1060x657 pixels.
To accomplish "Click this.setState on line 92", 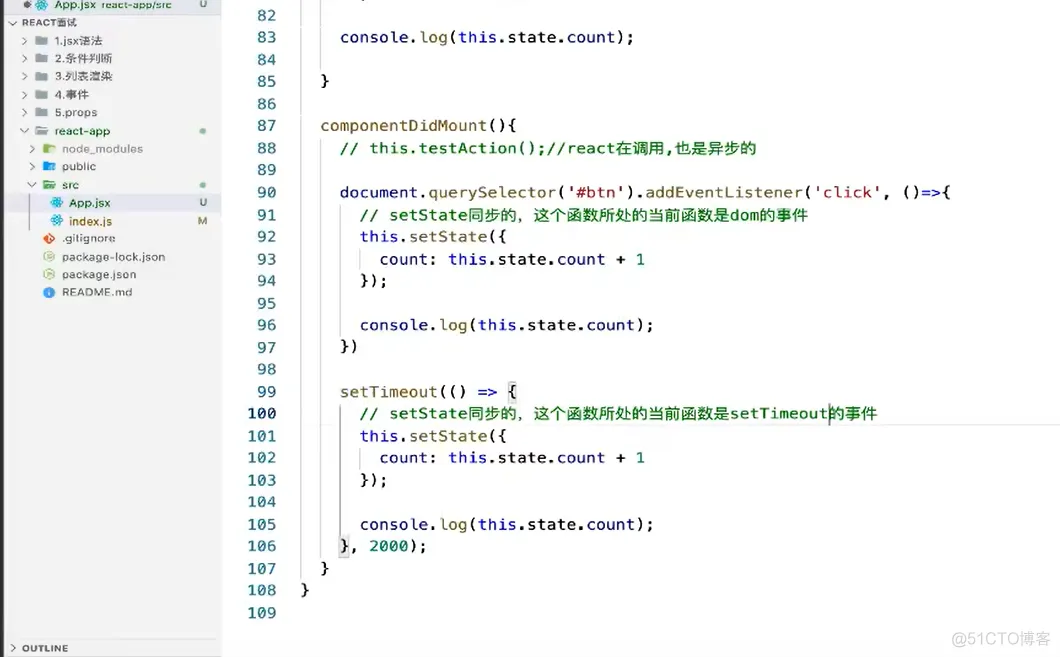I will point(423,237).
